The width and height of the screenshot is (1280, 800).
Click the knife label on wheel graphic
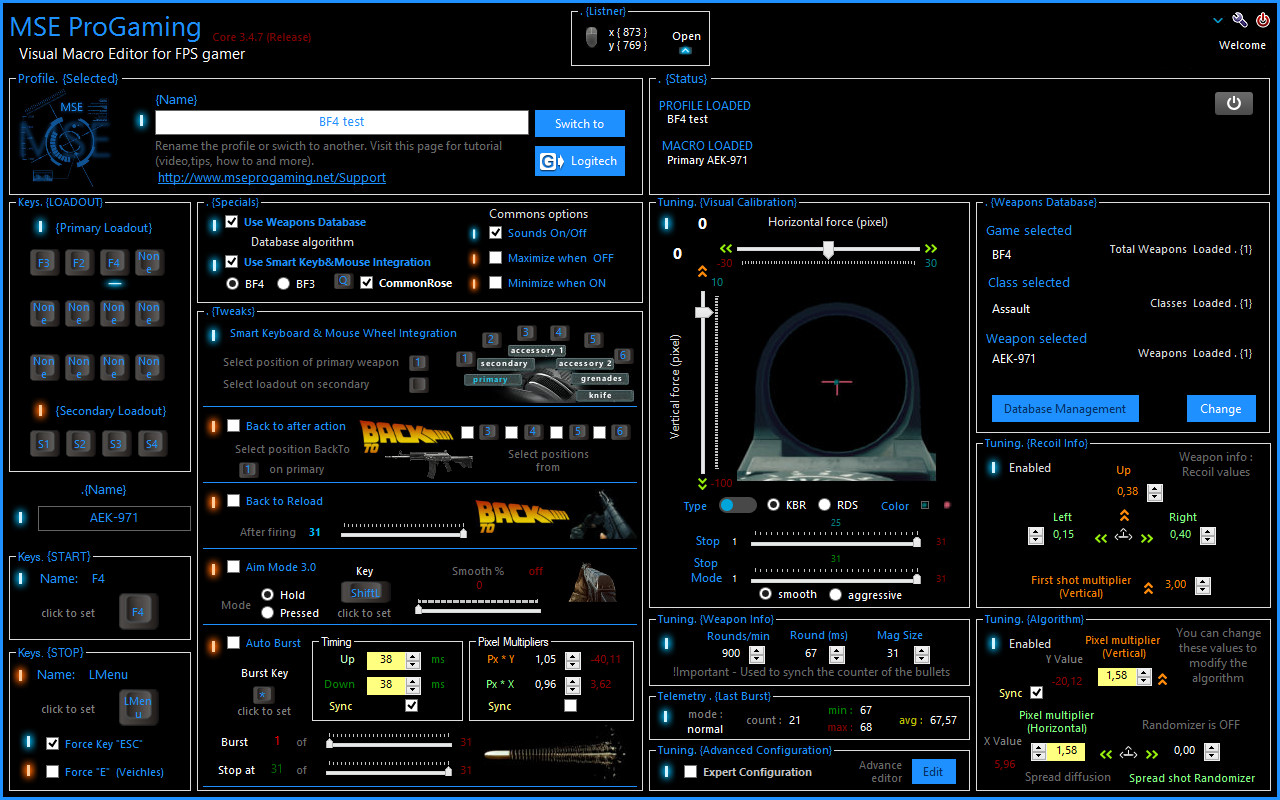[x=603, y=395]
